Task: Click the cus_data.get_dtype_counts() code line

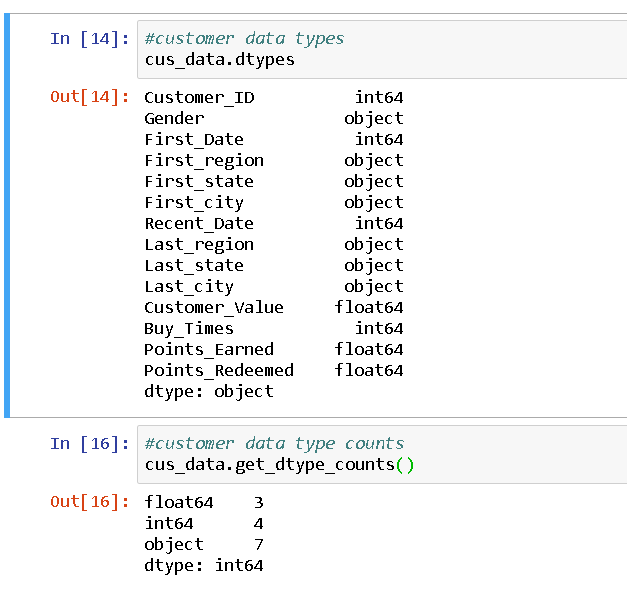Action: [x=279, y=465]
